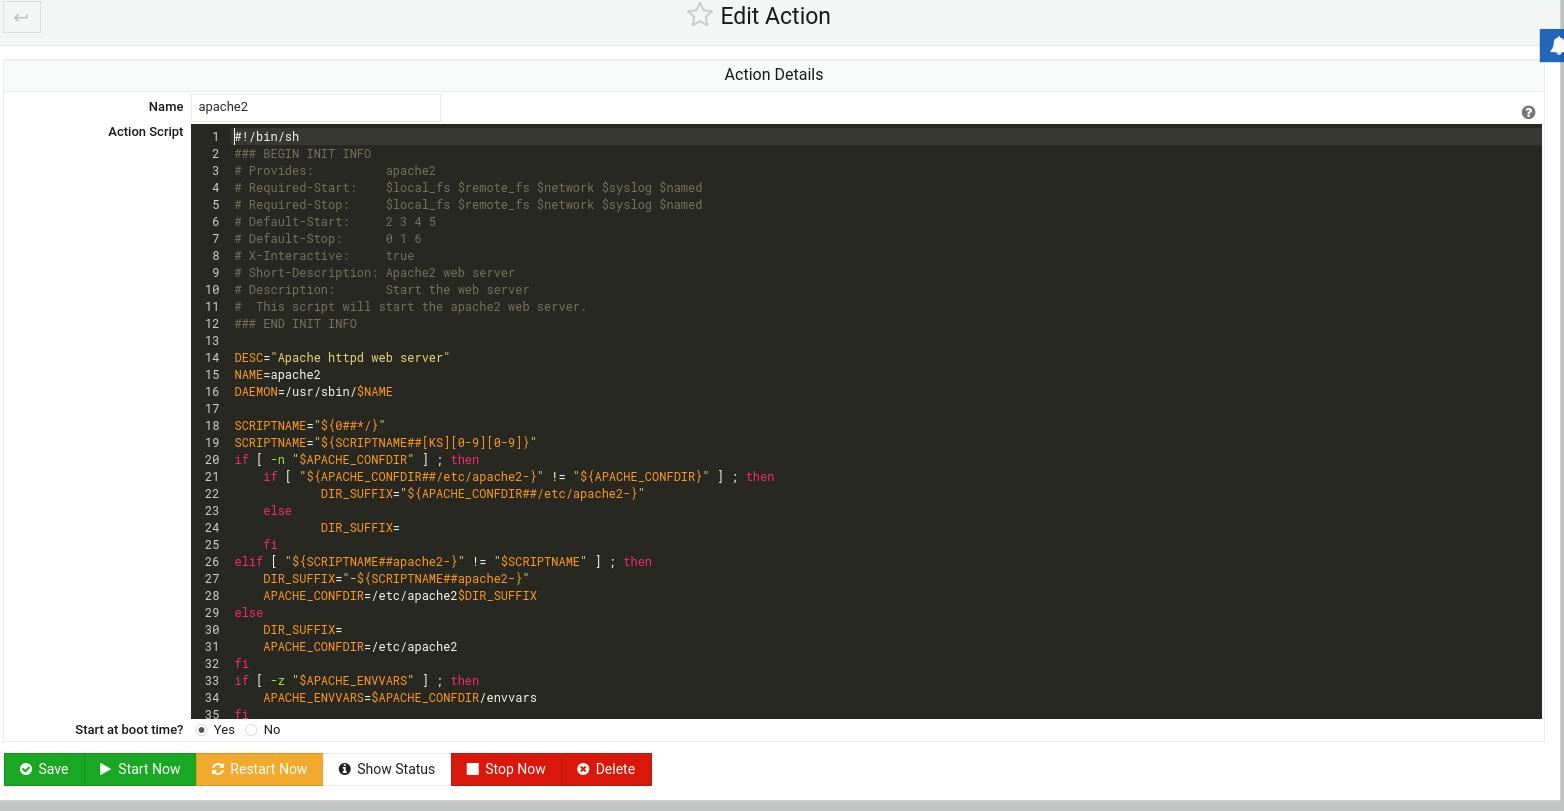The width and height of the screenshot is (1564, 811).
Task: Click the favorite star icon beside Edit Action
Action: 699,16
